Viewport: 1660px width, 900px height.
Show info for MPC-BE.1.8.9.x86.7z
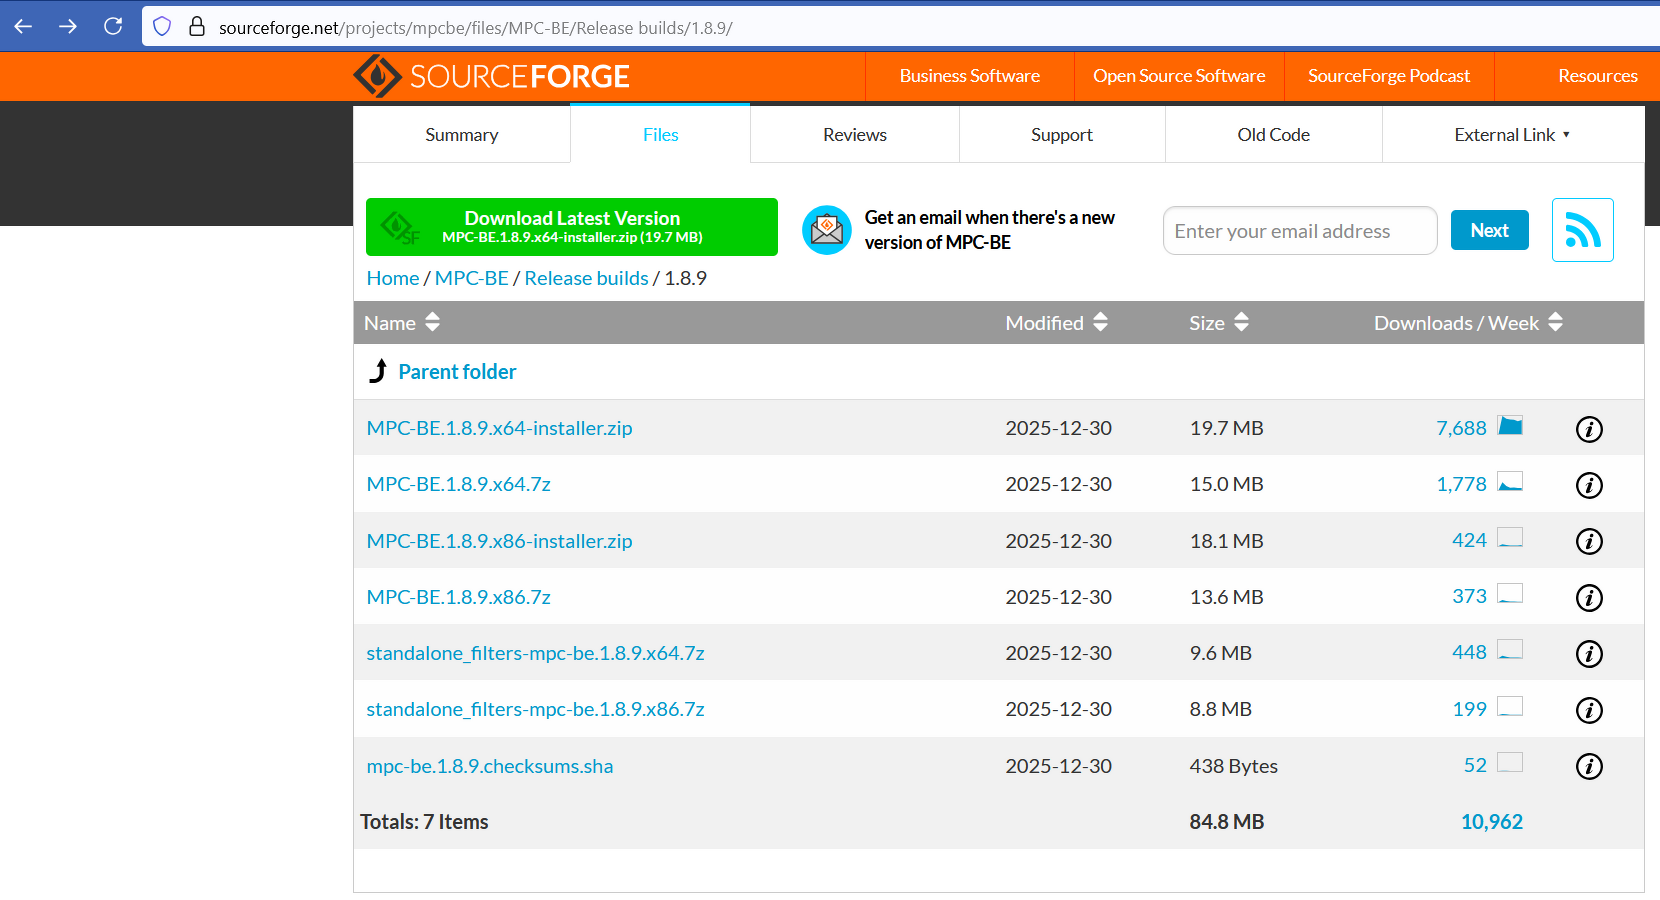(x=1589, y=598)
